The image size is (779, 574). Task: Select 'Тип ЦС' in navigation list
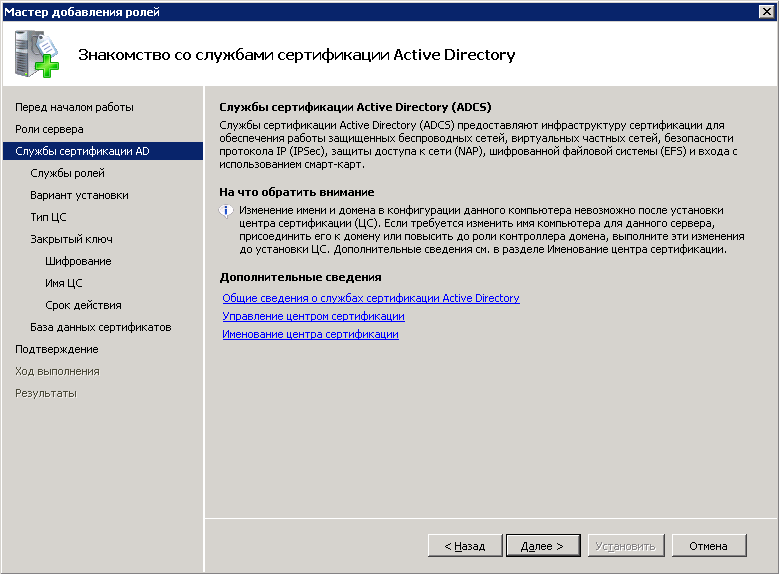coord(48,217)
